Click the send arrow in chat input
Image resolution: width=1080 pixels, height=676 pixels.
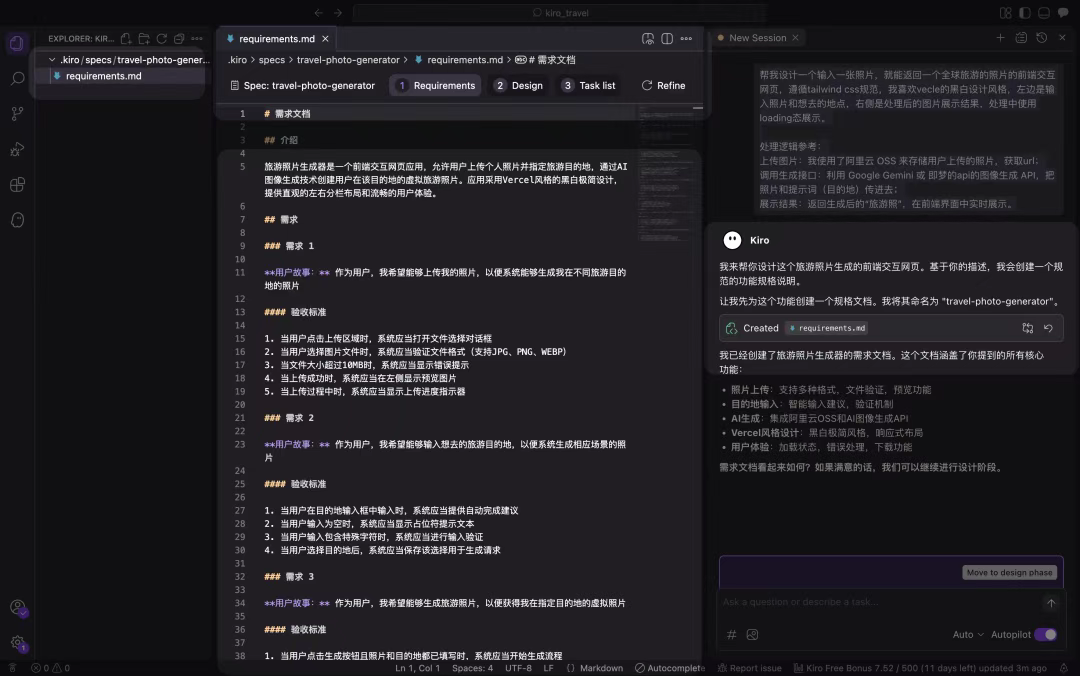coord(1051,603)
